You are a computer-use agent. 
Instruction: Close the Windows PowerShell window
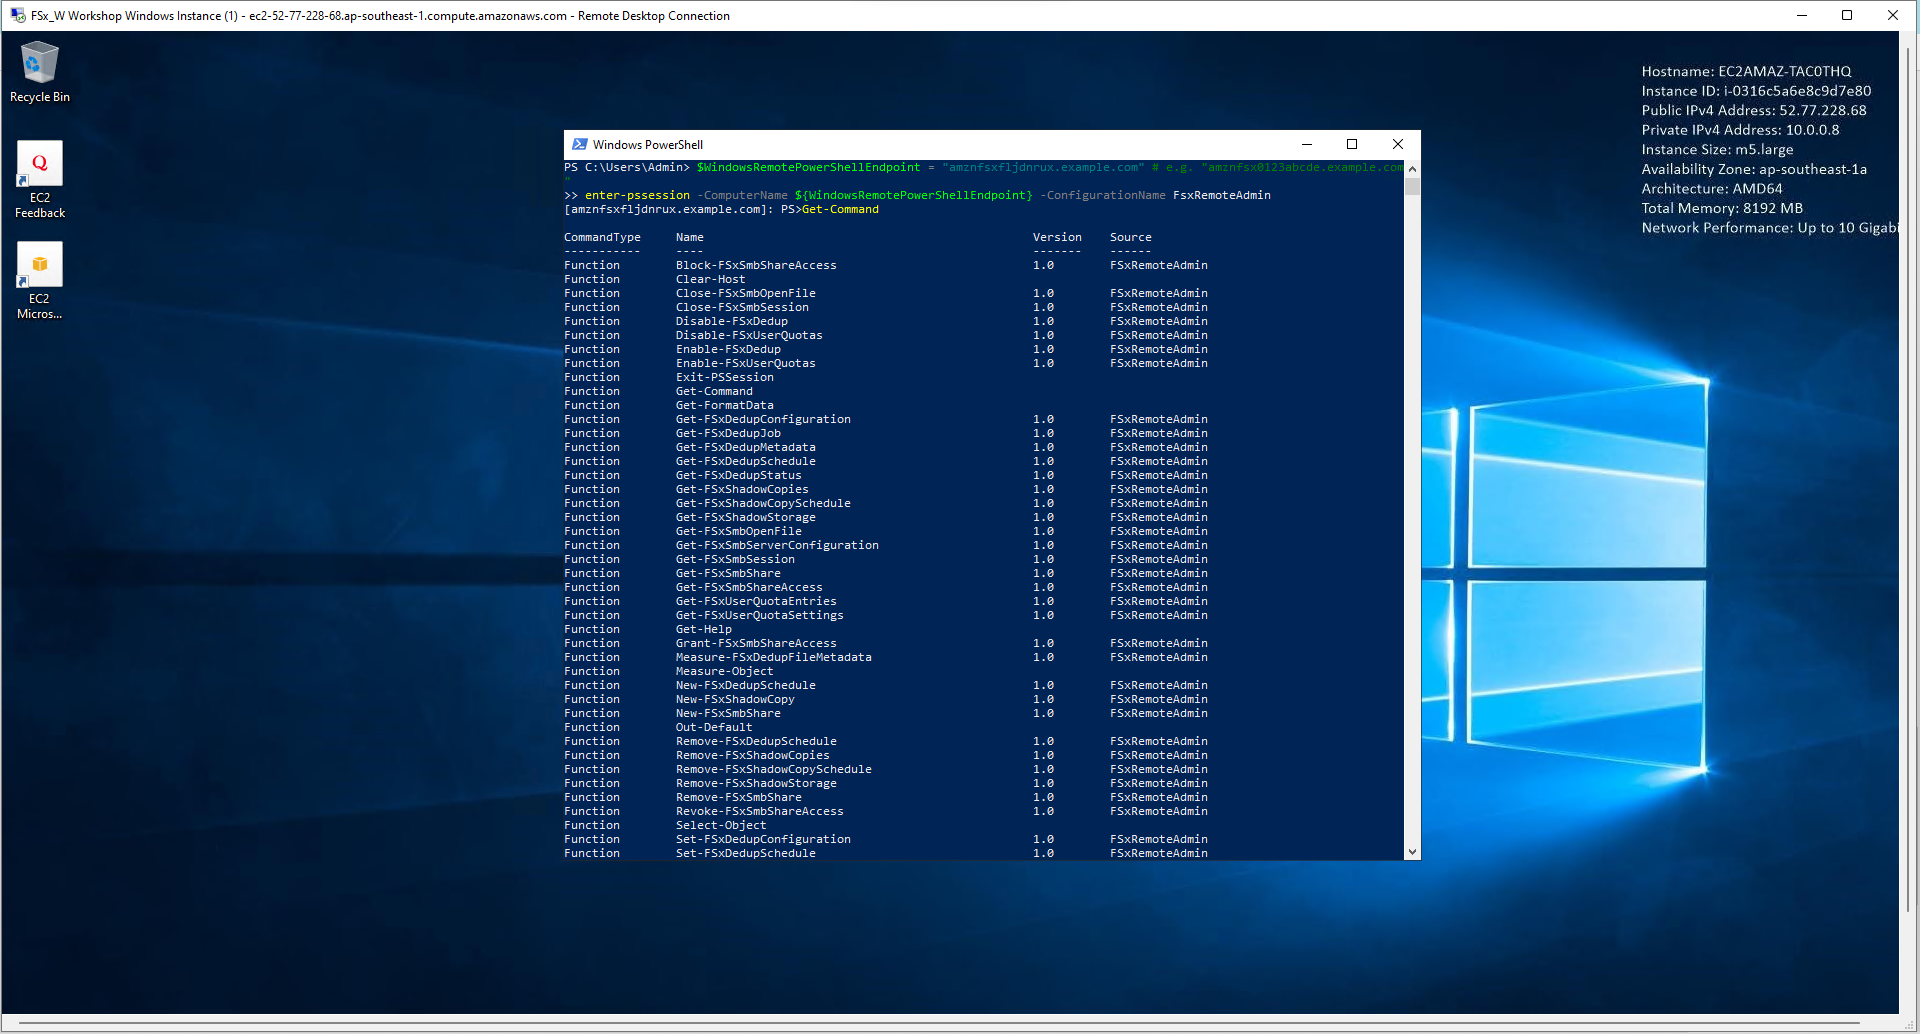1398,144
